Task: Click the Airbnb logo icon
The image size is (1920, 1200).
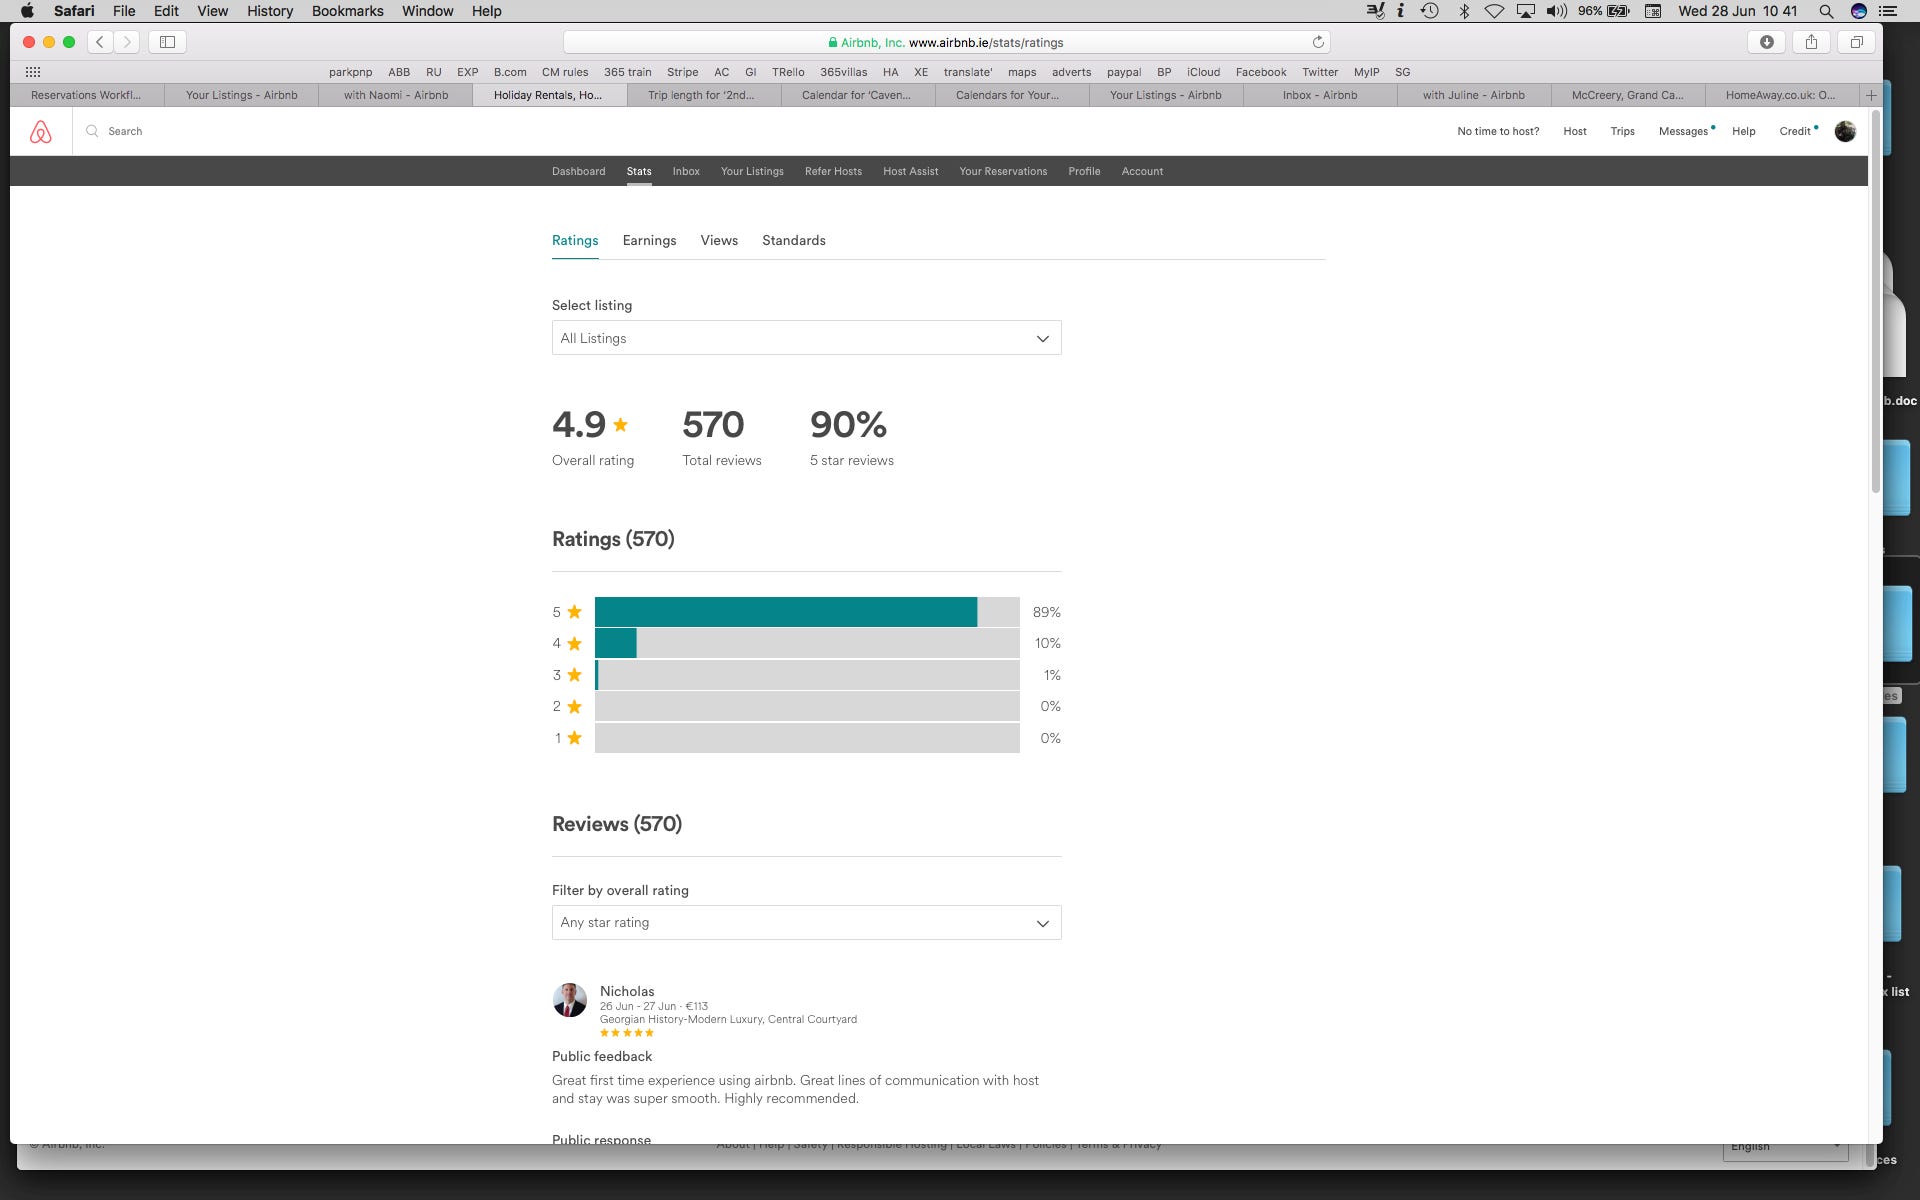Action: pyautogui.click(x=40, y=132)
